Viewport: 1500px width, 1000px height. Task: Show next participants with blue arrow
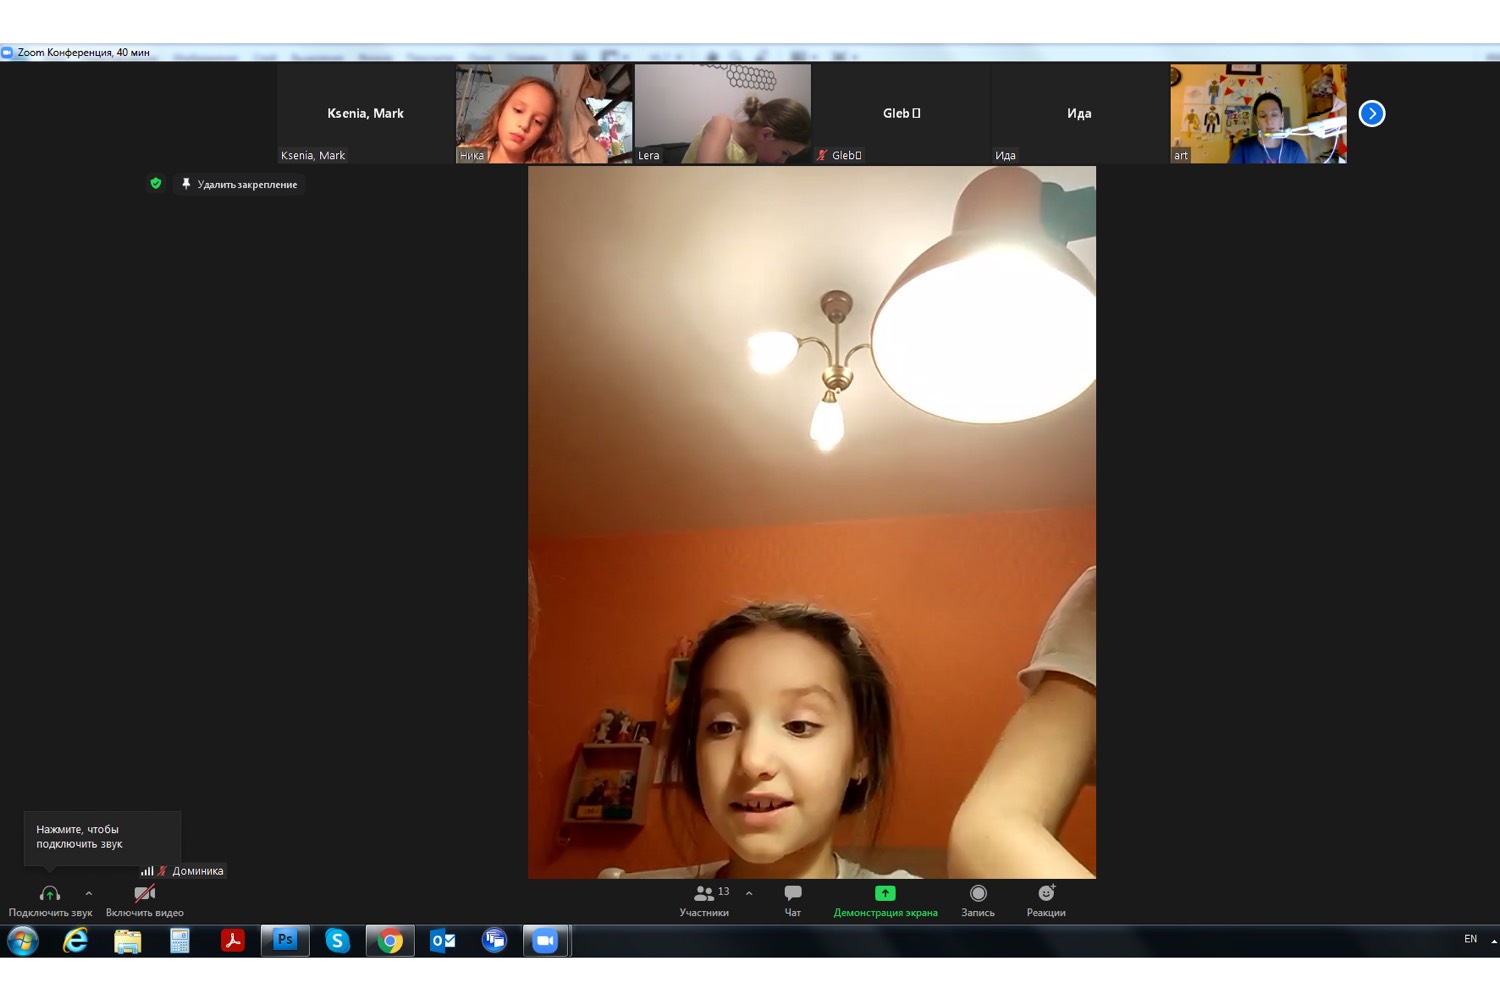[x=1372, y=114]
